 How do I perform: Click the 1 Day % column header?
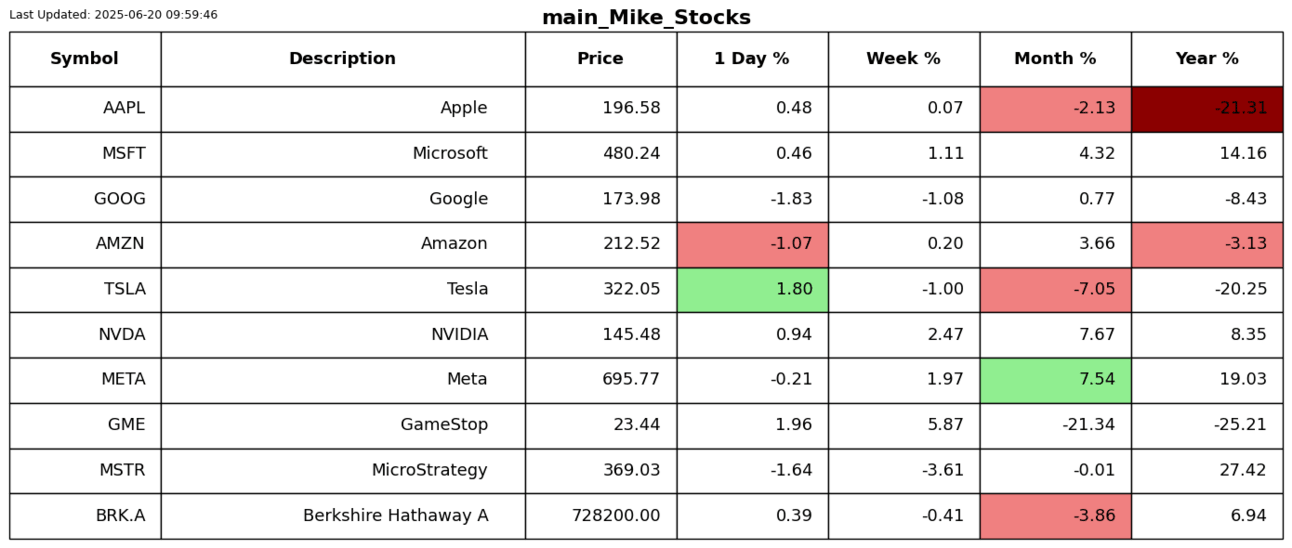pos(752,59)
